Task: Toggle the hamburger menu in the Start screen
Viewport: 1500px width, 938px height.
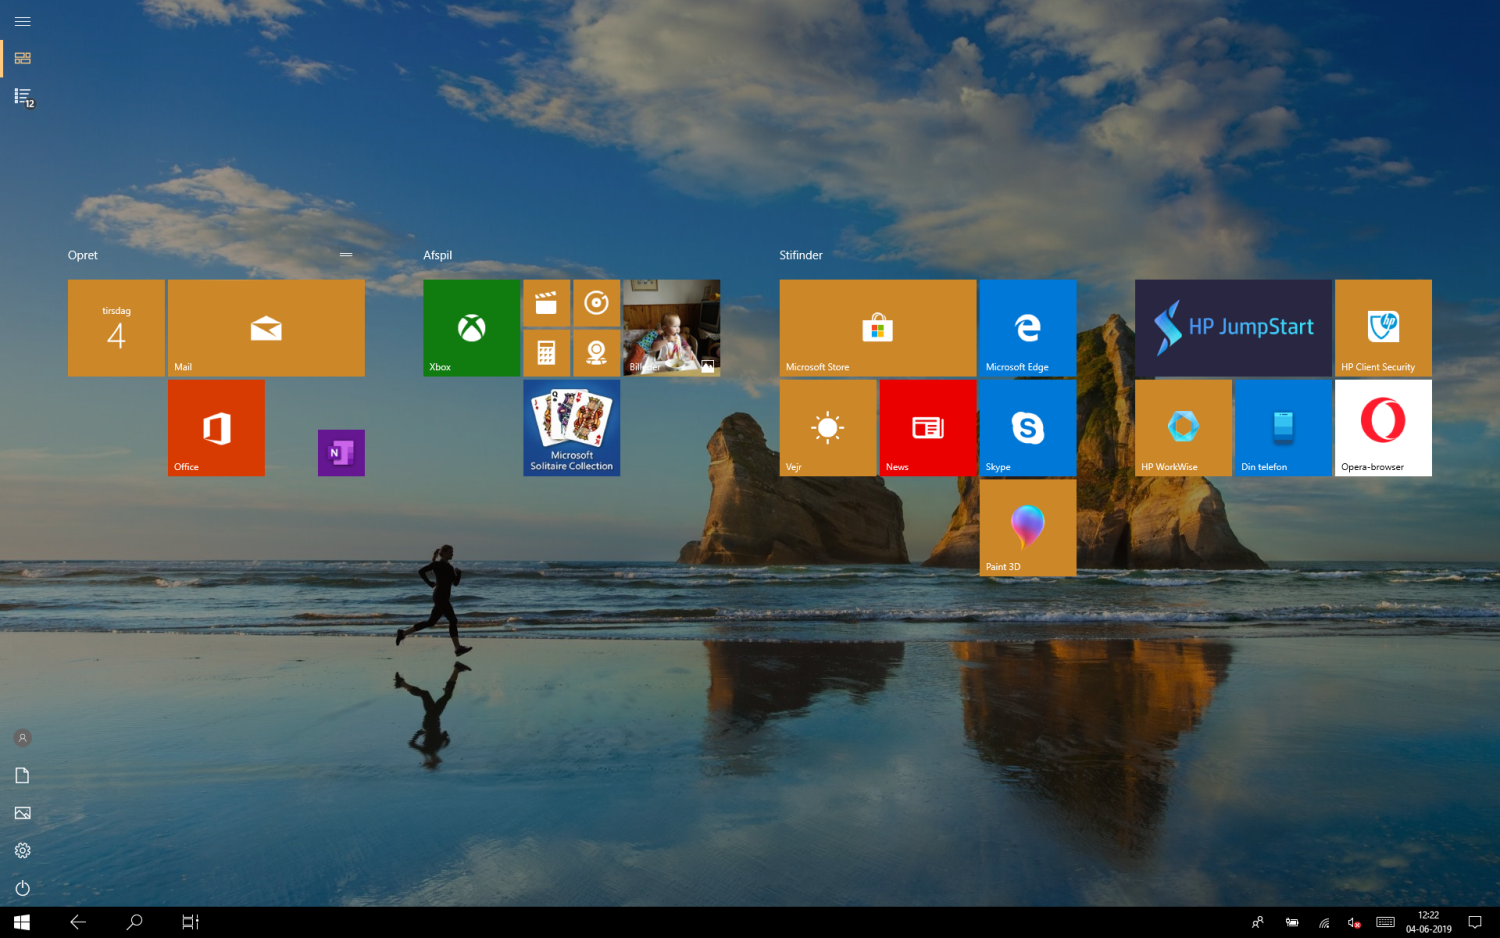Action: [x=22, y=20]
